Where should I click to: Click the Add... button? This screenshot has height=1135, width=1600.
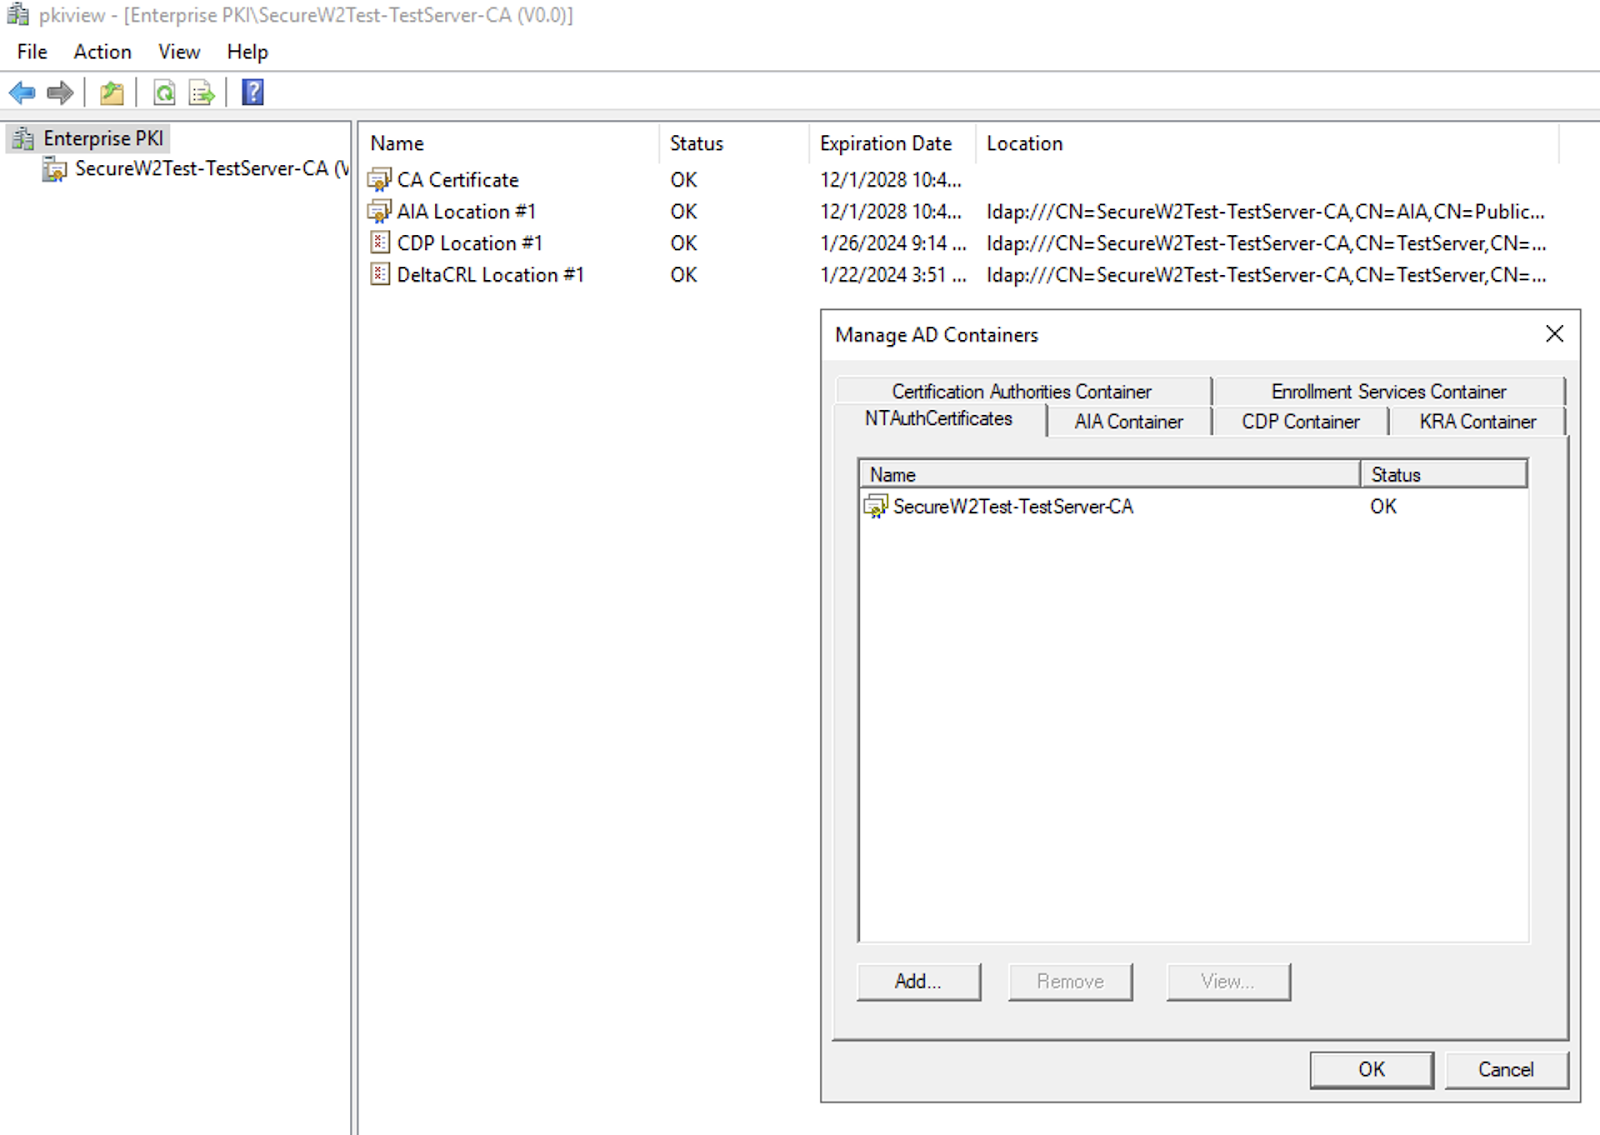click(x=918, y=982)
